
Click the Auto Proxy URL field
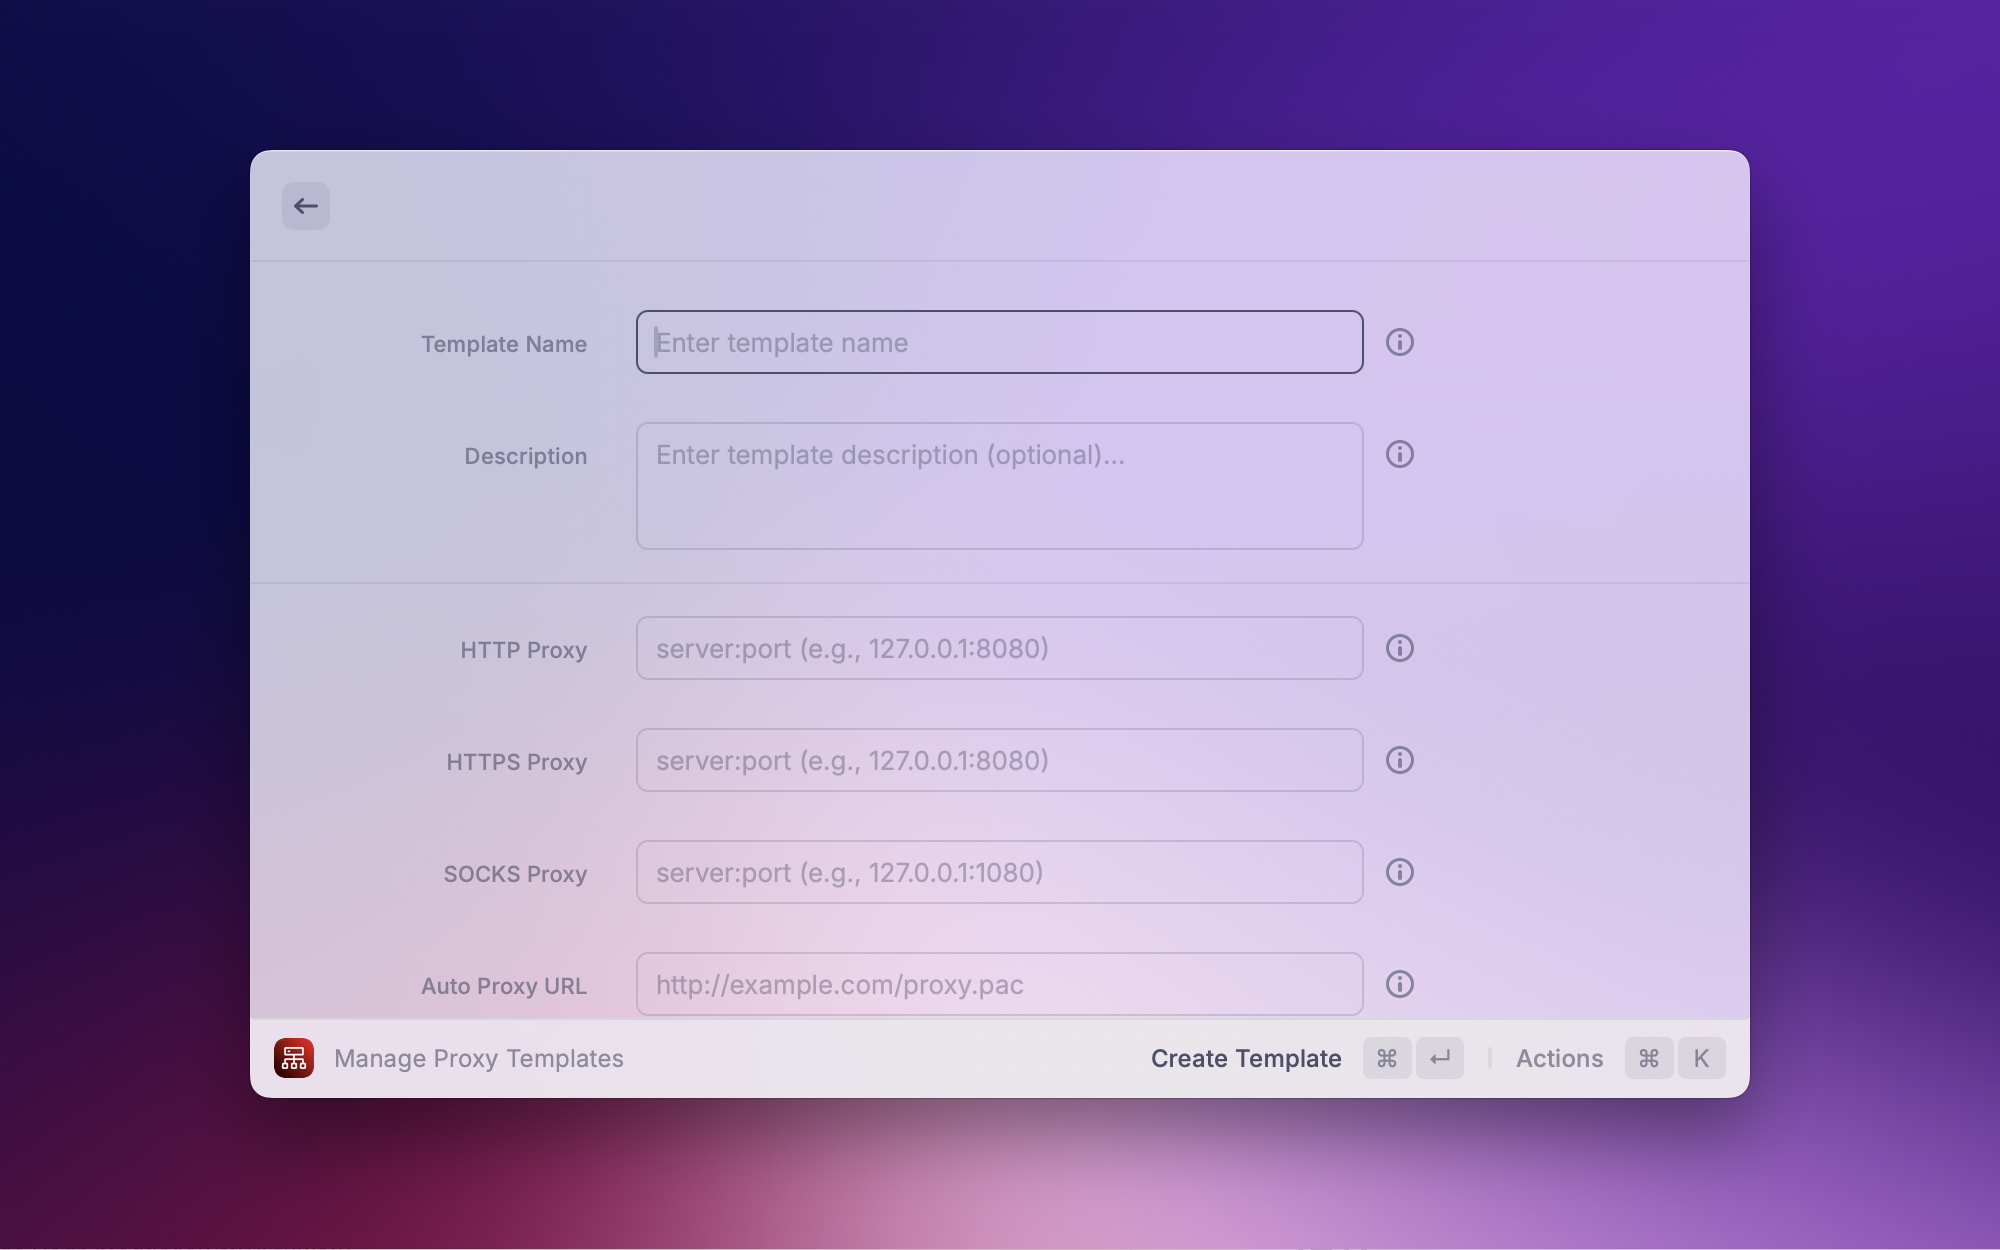pos(998,984)
